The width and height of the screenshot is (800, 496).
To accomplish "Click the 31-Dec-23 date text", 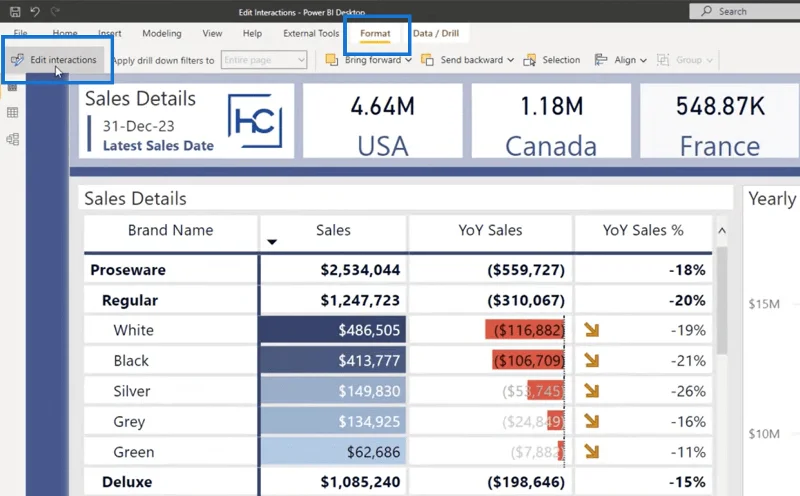I will (139, 126).
